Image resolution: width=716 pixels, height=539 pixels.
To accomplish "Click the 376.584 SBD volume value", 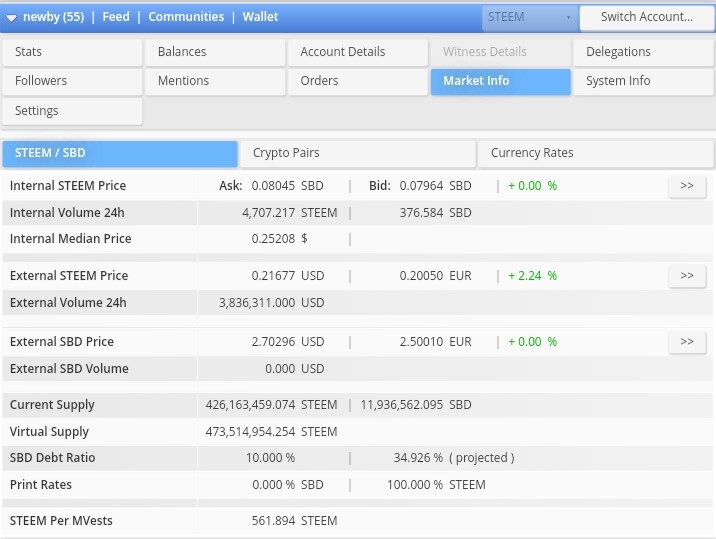I will point(435,213).
